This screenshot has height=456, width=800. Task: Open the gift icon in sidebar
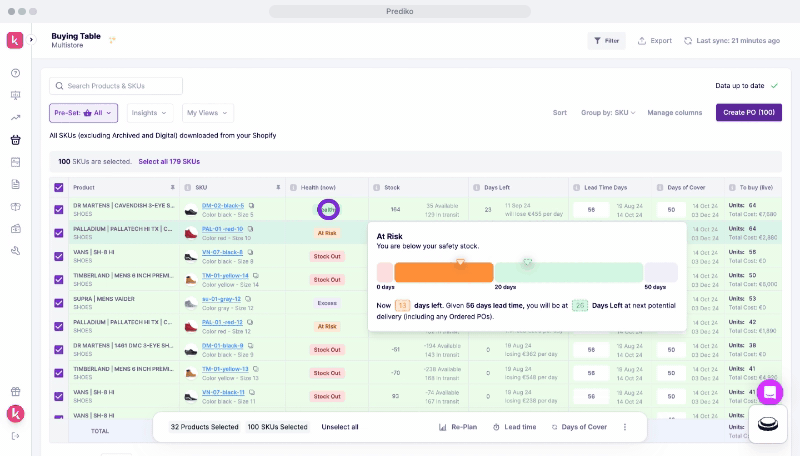click(x=15, y=392)
